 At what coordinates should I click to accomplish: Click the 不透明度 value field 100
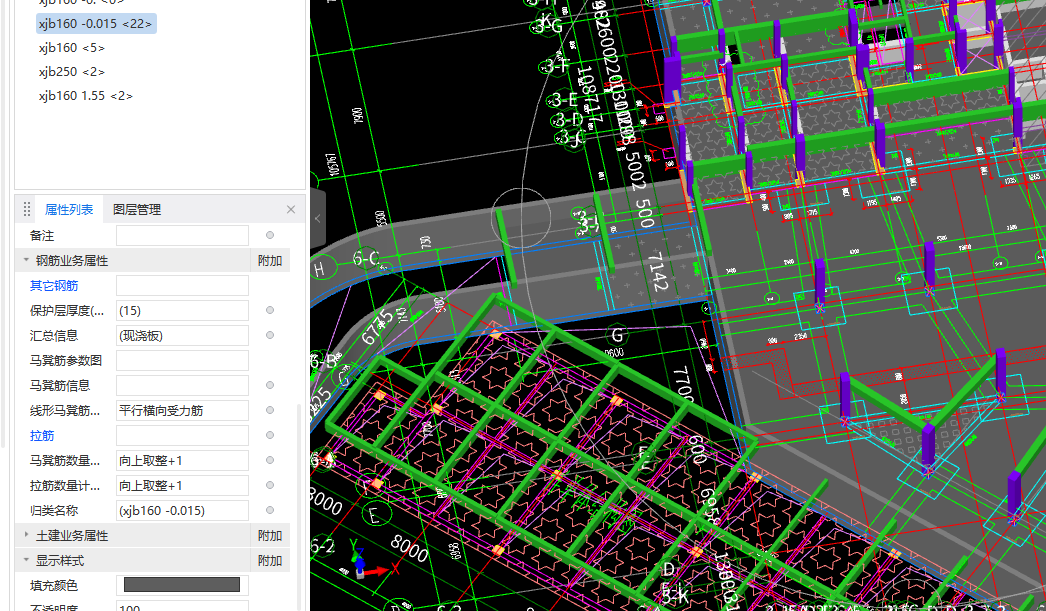[x=182, y=606]
